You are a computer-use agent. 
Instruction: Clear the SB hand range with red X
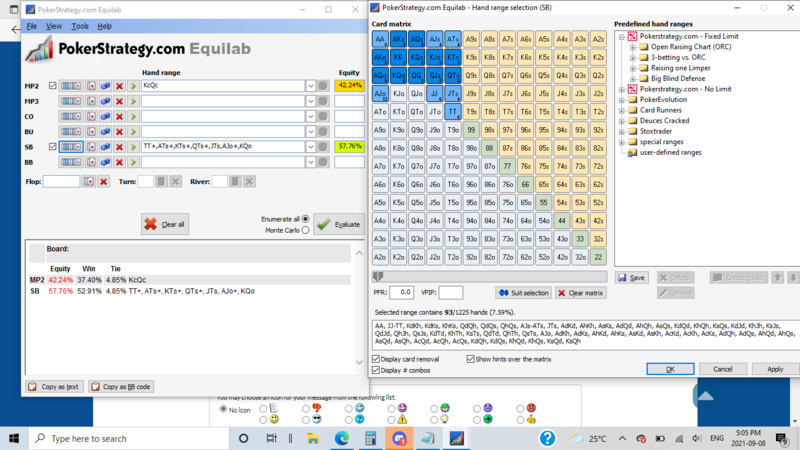(x=119, y=147)
